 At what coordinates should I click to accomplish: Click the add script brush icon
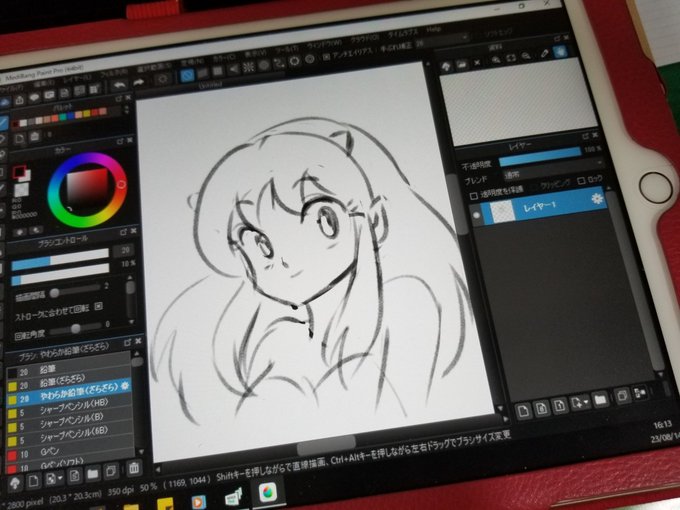click(75, 476)
